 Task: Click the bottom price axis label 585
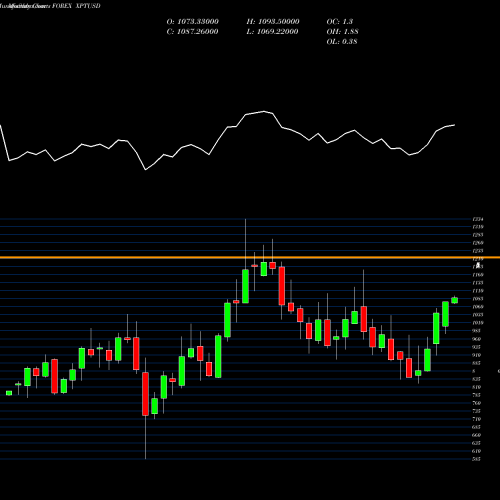click(476, 459)
